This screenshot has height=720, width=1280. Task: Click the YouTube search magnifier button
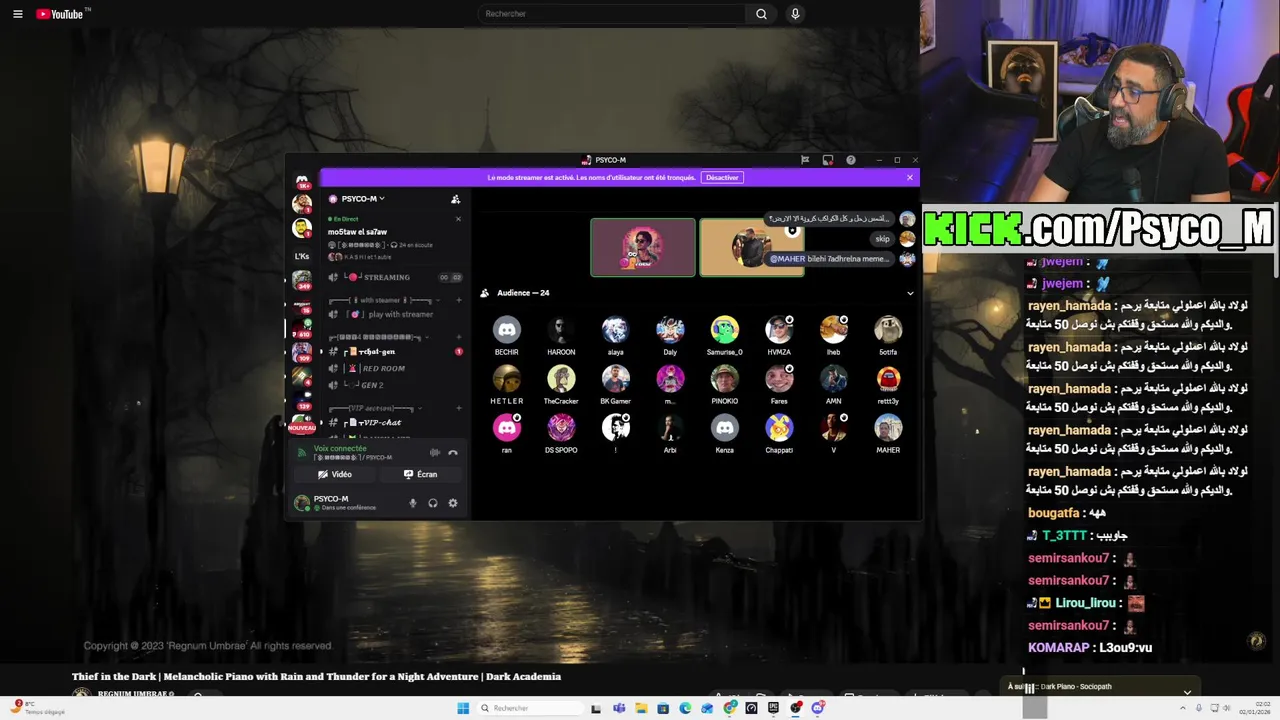click(761, 14)
